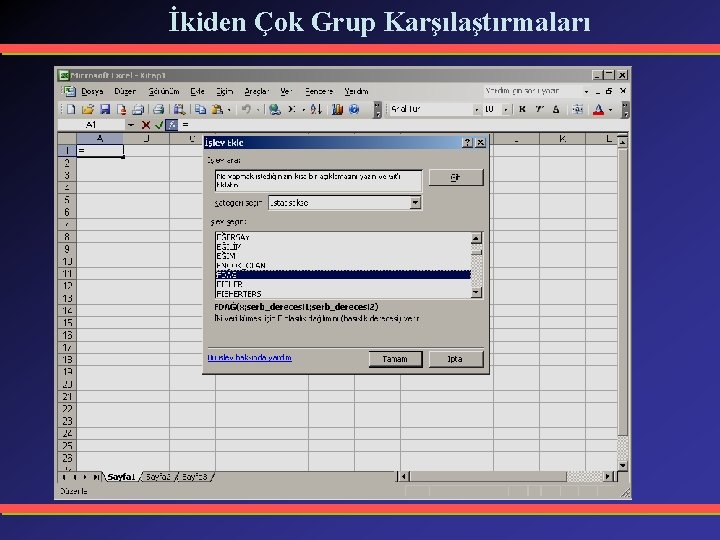
Task: Click the workbook control icon beside Dosya
Action: (x=69, y=91)
